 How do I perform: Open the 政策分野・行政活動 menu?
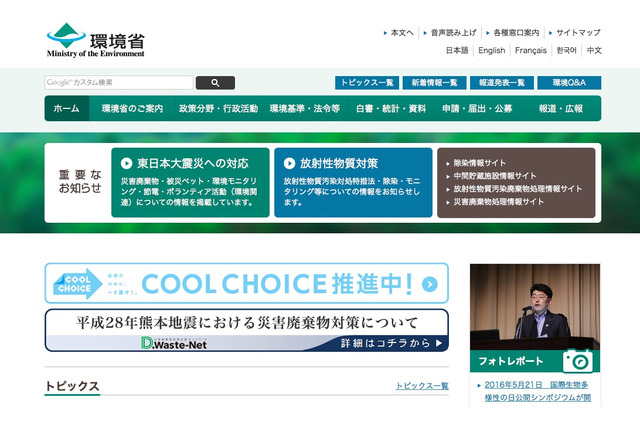click(218, 109)
